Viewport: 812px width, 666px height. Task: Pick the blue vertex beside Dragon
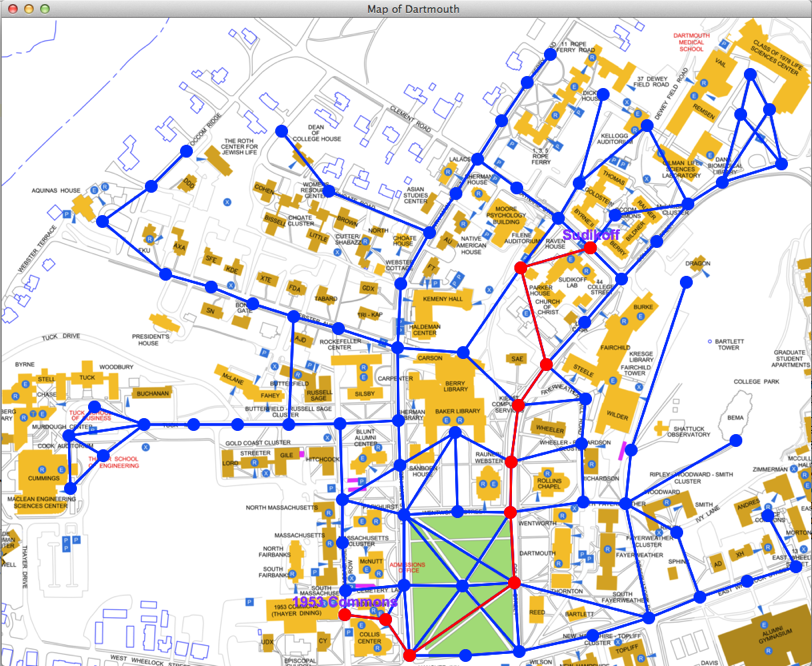click(x=686, y=282)
